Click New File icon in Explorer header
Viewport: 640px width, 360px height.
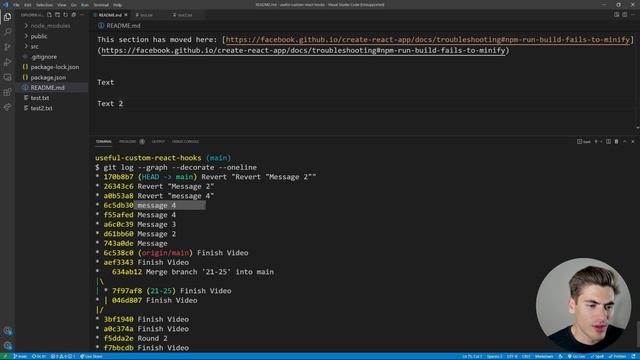(49, 15)
